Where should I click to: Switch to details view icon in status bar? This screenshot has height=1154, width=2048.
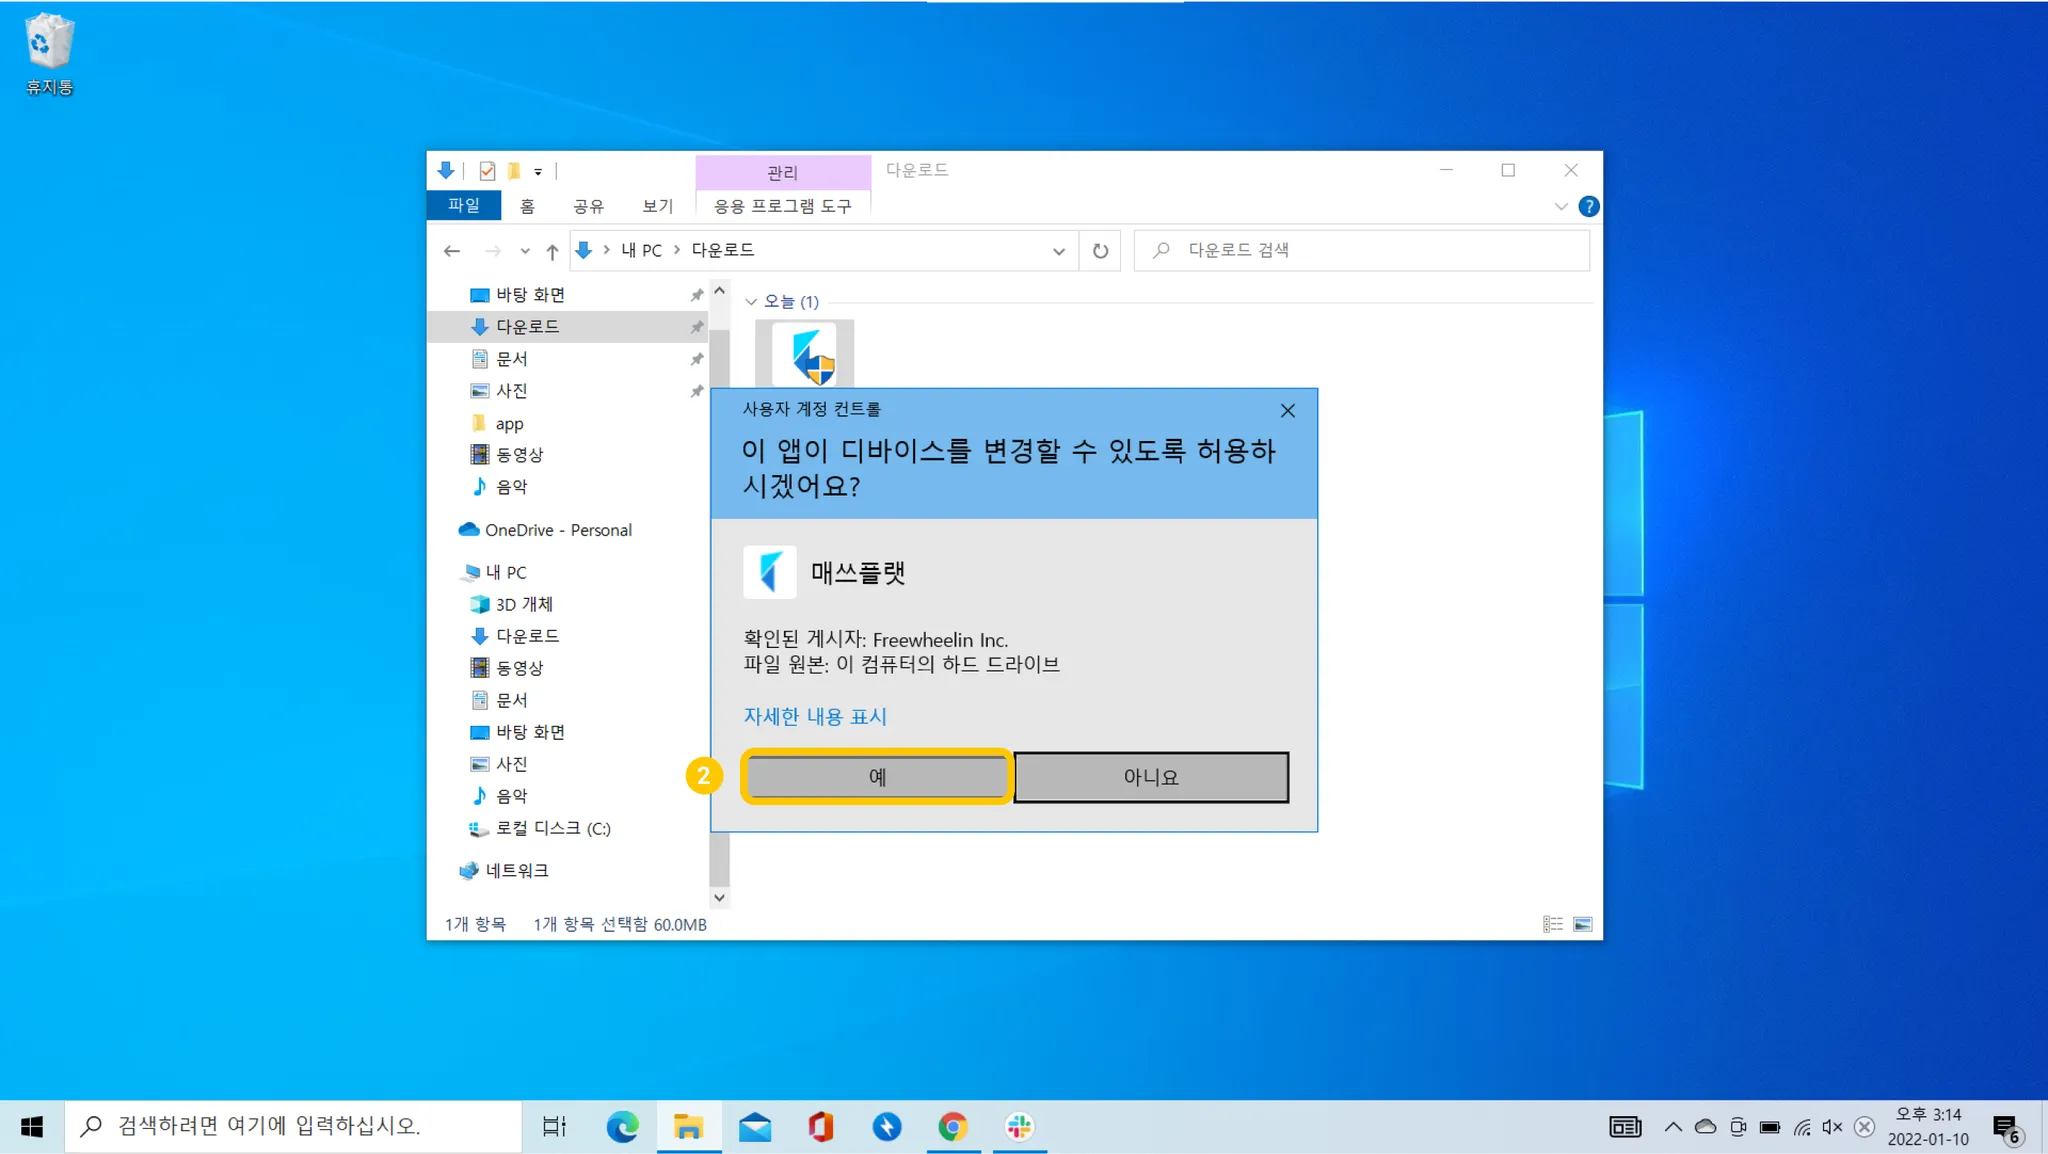click(1552, 924)
